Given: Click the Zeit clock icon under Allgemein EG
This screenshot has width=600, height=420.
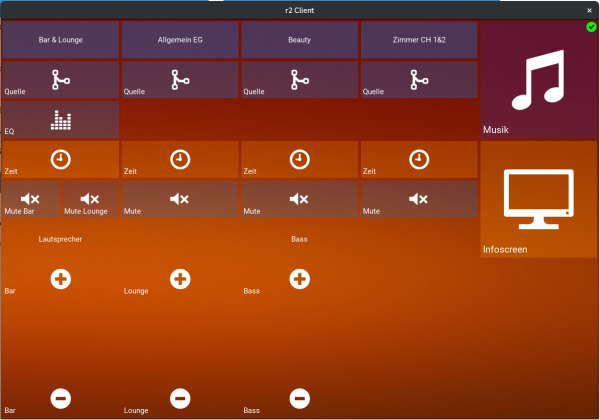Looking at the screenshot, I should [x=180, y=159].
